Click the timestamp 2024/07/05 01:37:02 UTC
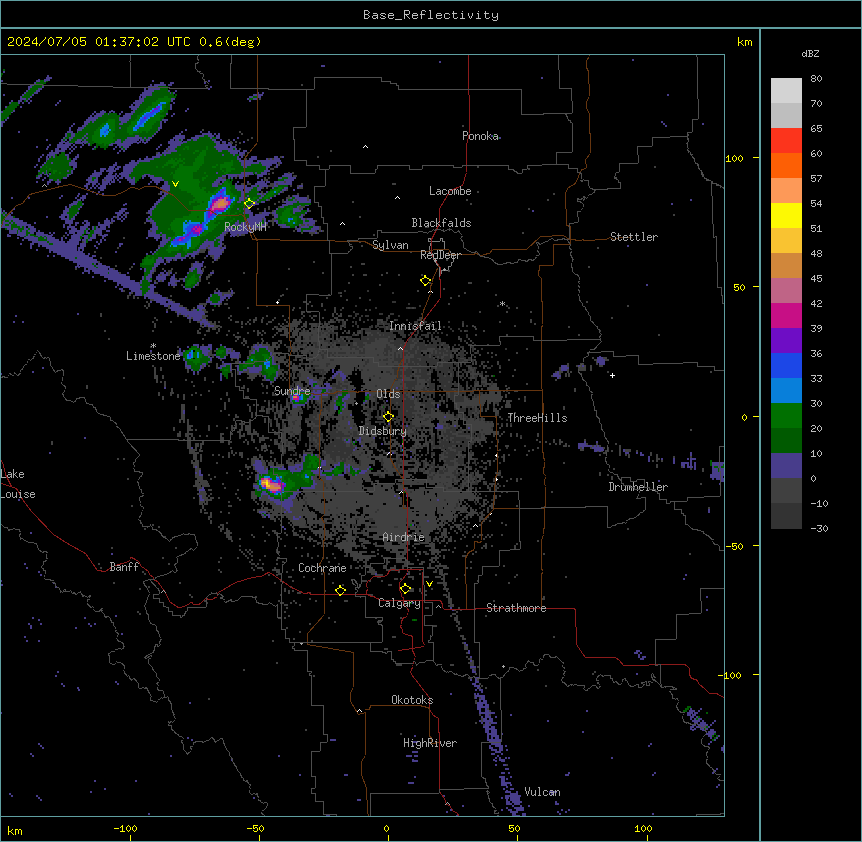This screenshot has width=862, height=842. pyautogui.click(x=99, y=42)
